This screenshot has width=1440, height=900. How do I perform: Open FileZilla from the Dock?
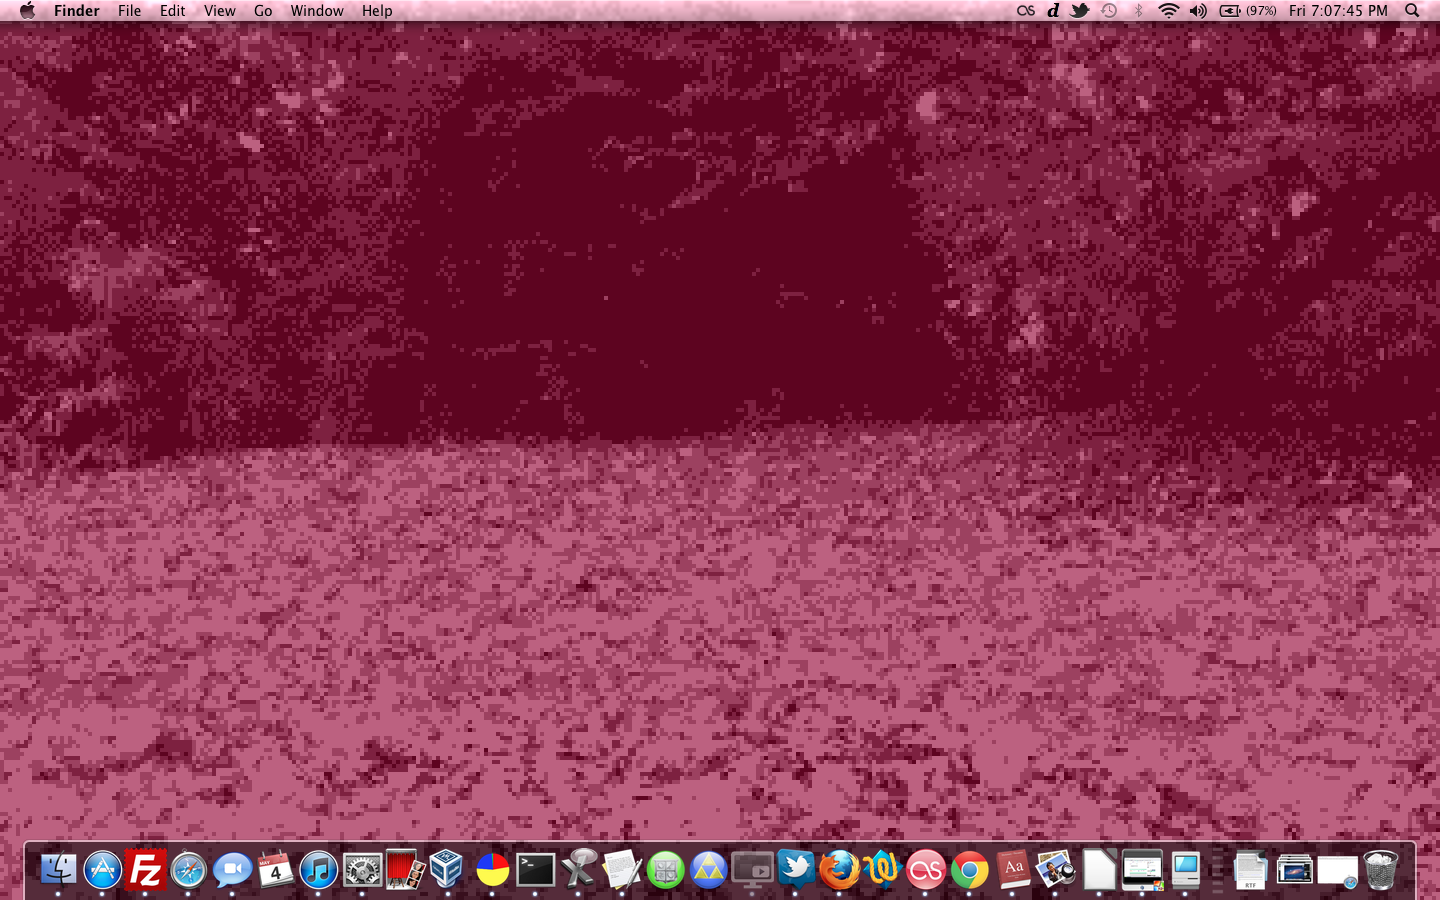146,870
